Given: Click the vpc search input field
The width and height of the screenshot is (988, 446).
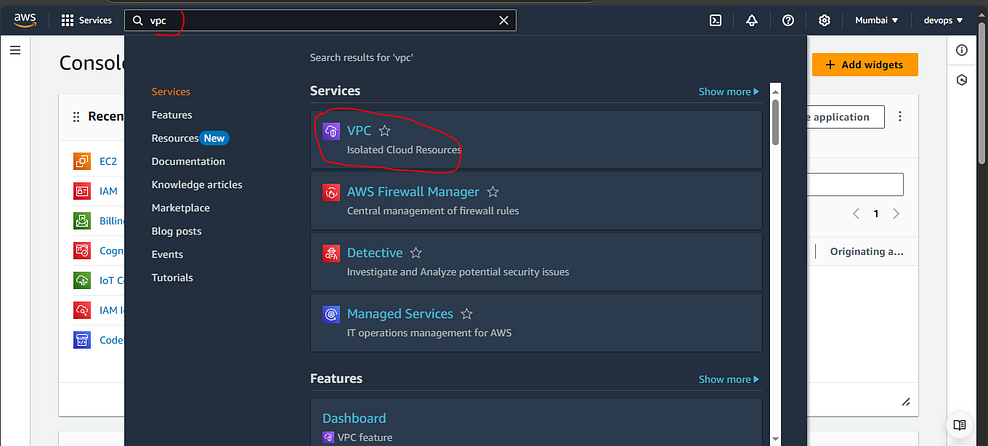Looking at the screenshot, I should click(x=320, y=20).
